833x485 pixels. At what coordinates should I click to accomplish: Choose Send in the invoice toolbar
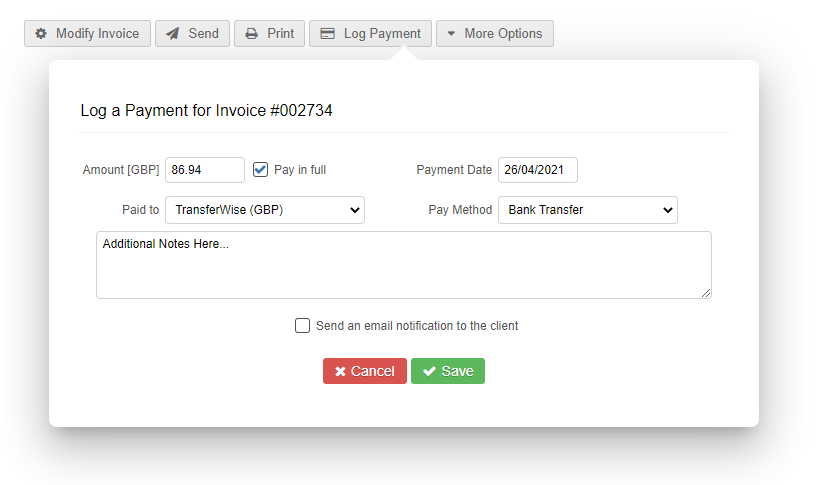pyautogui.click(x=193, y=33)
